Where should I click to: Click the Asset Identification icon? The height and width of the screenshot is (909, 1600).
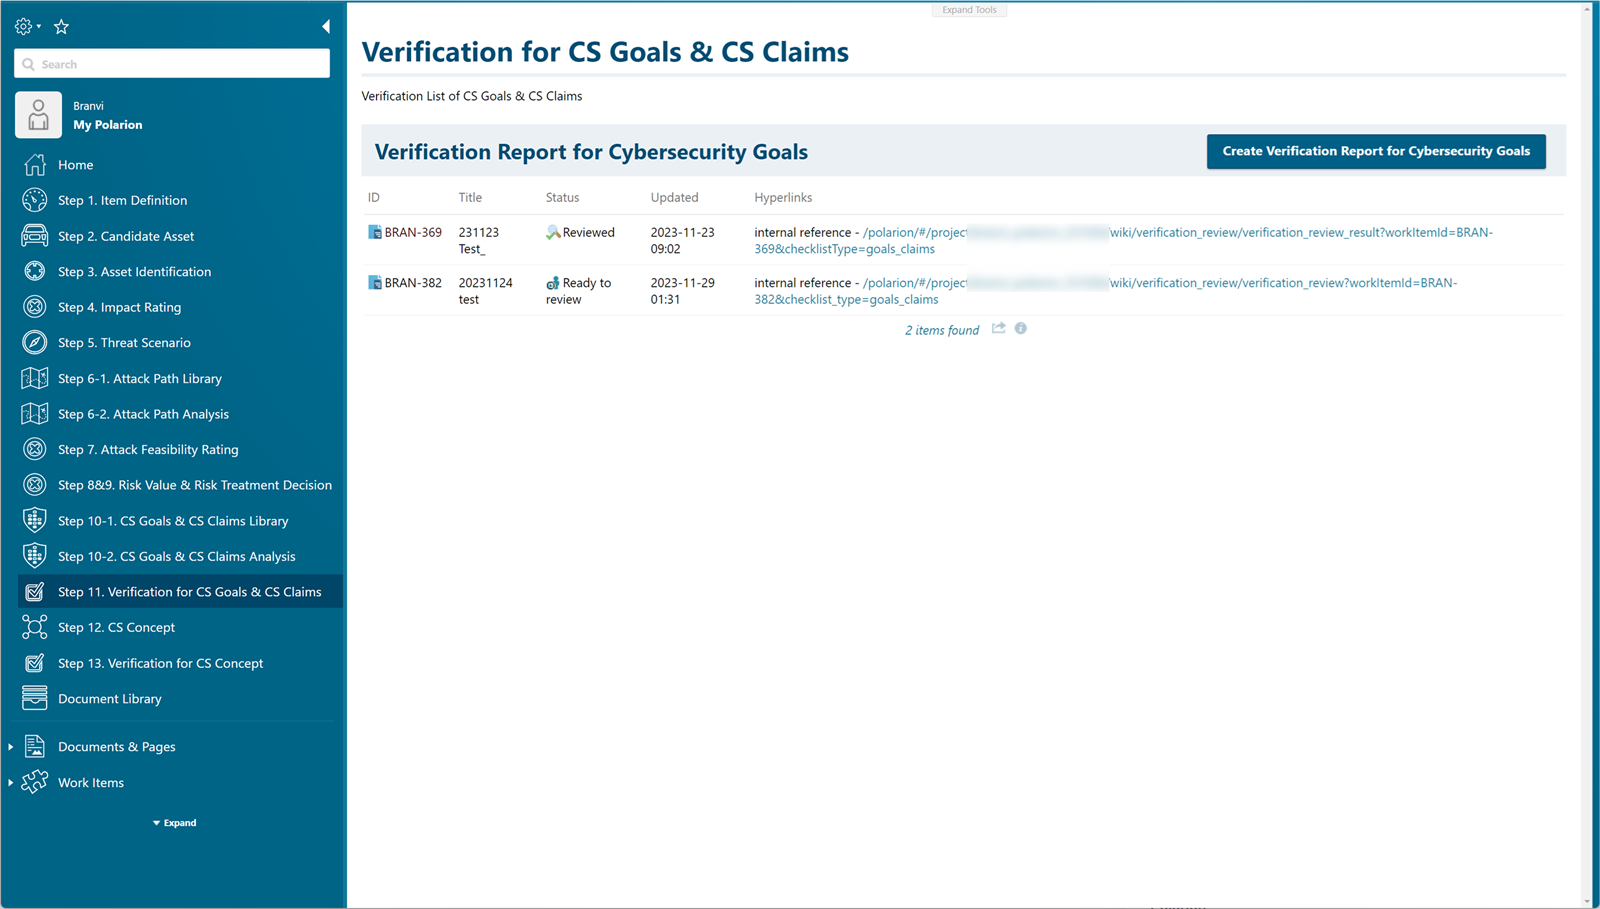[x=35, y=271]
